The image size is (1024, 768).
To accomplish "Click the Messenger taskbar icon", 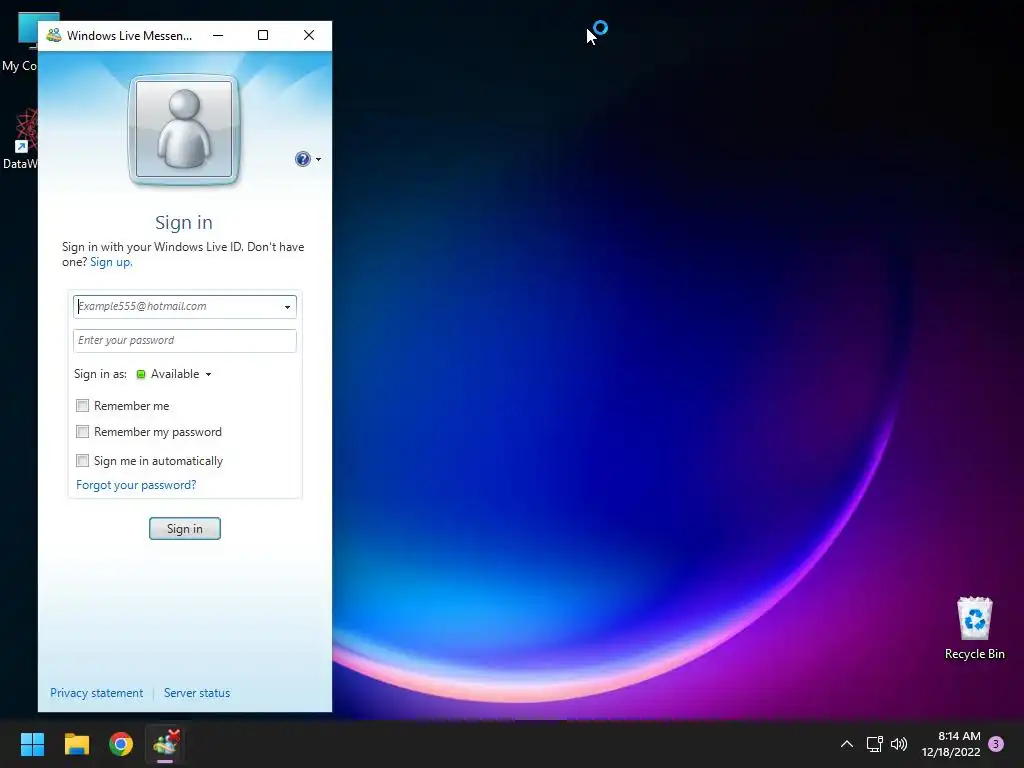I will 165,743.
